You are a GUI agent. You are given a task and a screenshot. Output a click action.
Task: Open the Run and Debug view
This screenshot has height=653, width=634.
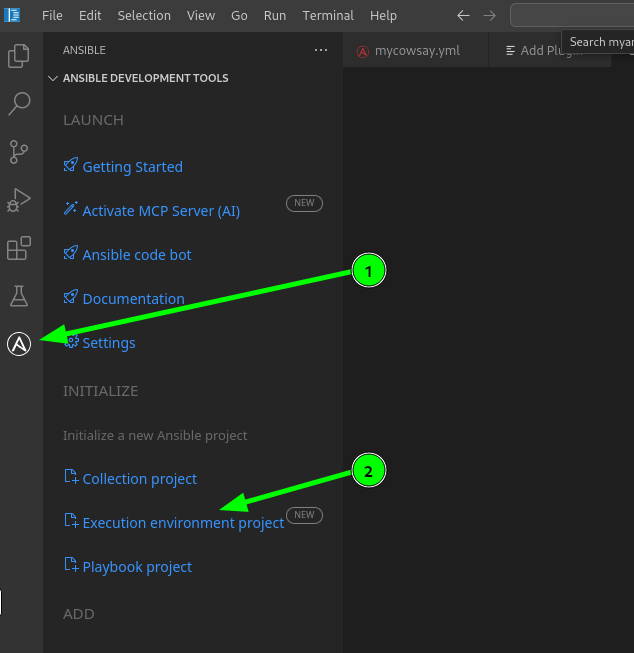(19, 200)
